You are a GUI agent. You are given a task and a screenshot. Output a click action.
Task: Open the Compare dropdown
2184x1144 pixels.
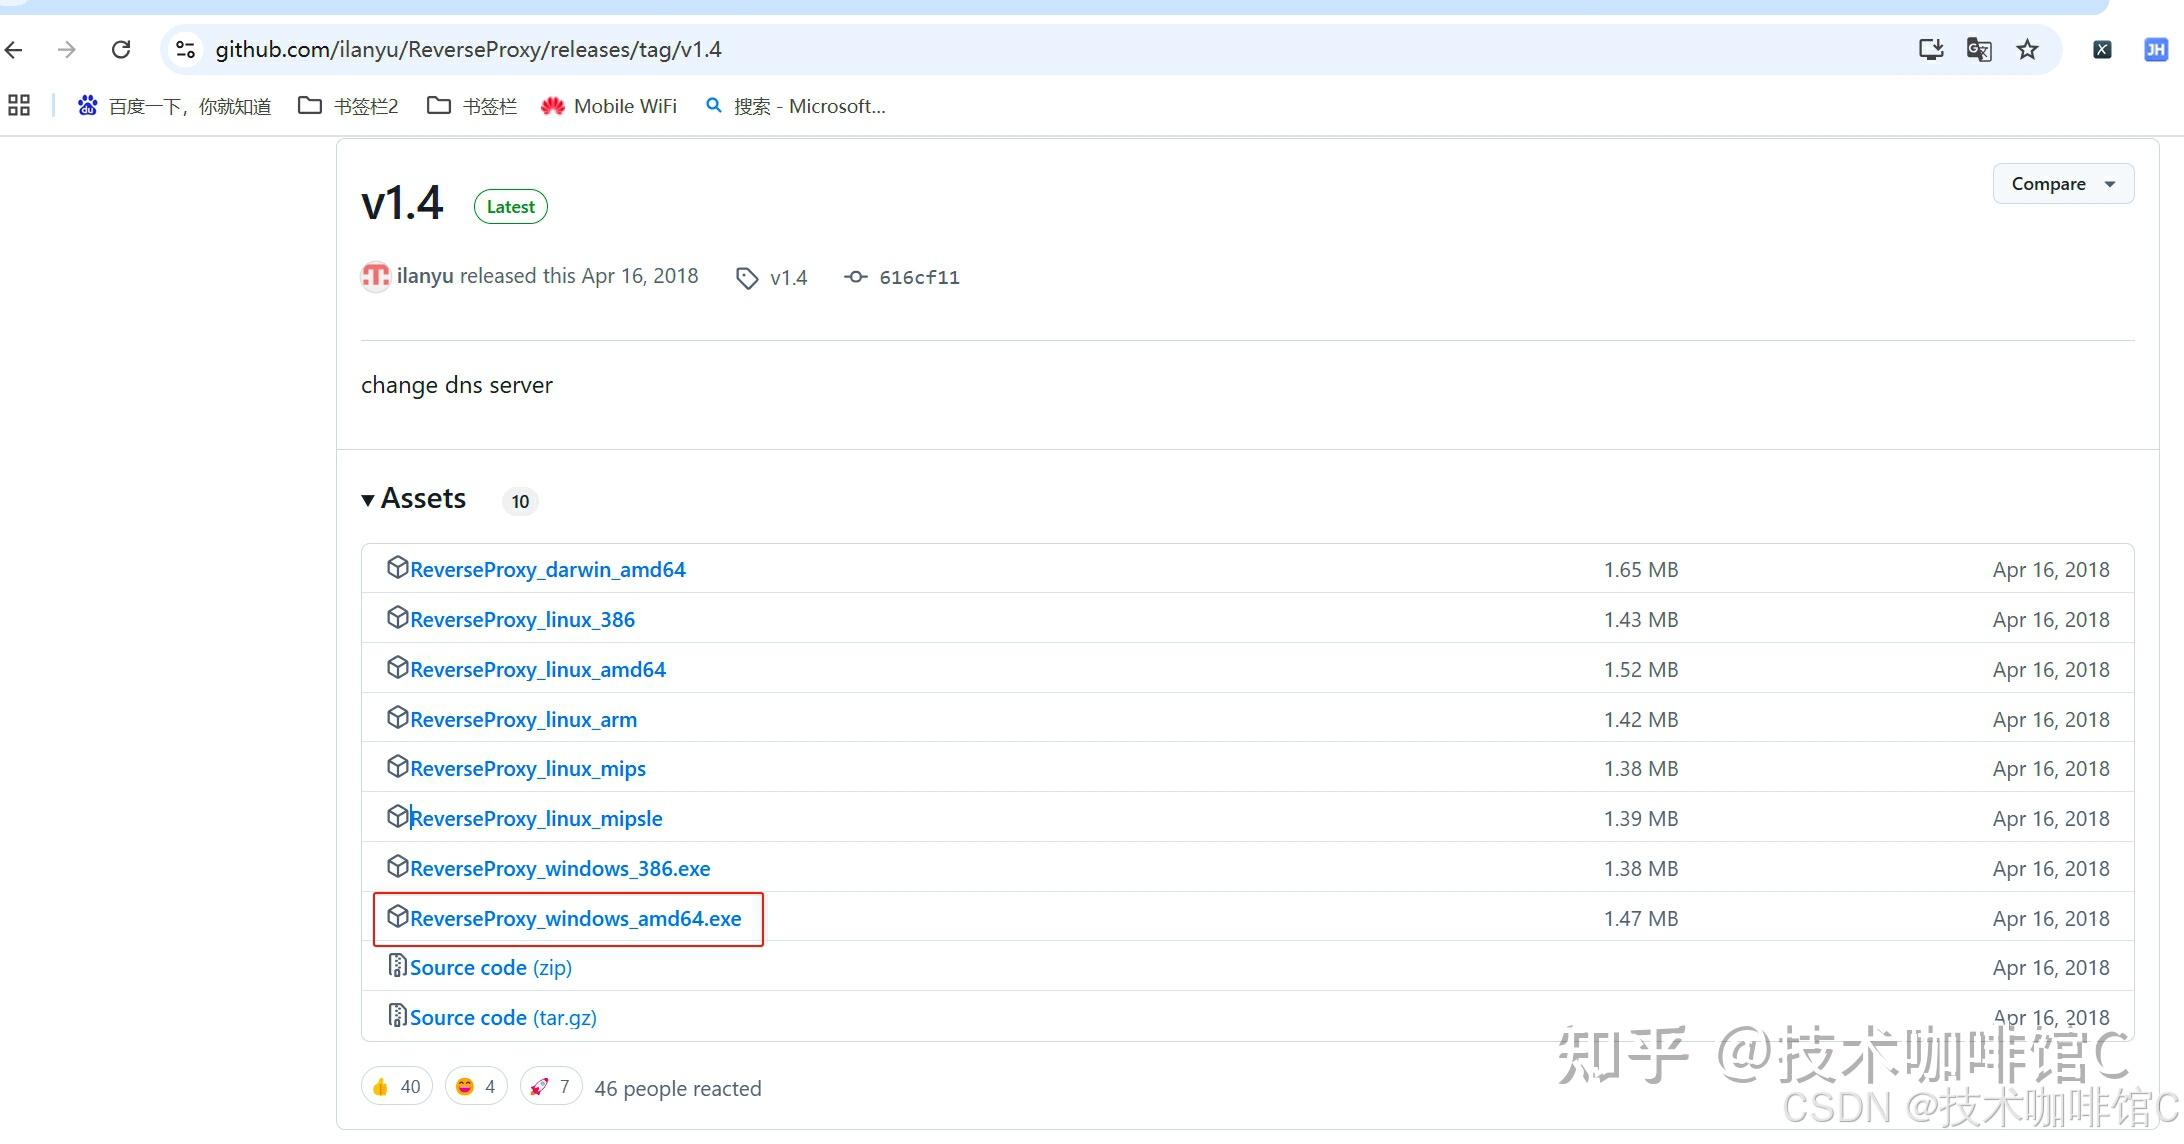coord(2062,184)
